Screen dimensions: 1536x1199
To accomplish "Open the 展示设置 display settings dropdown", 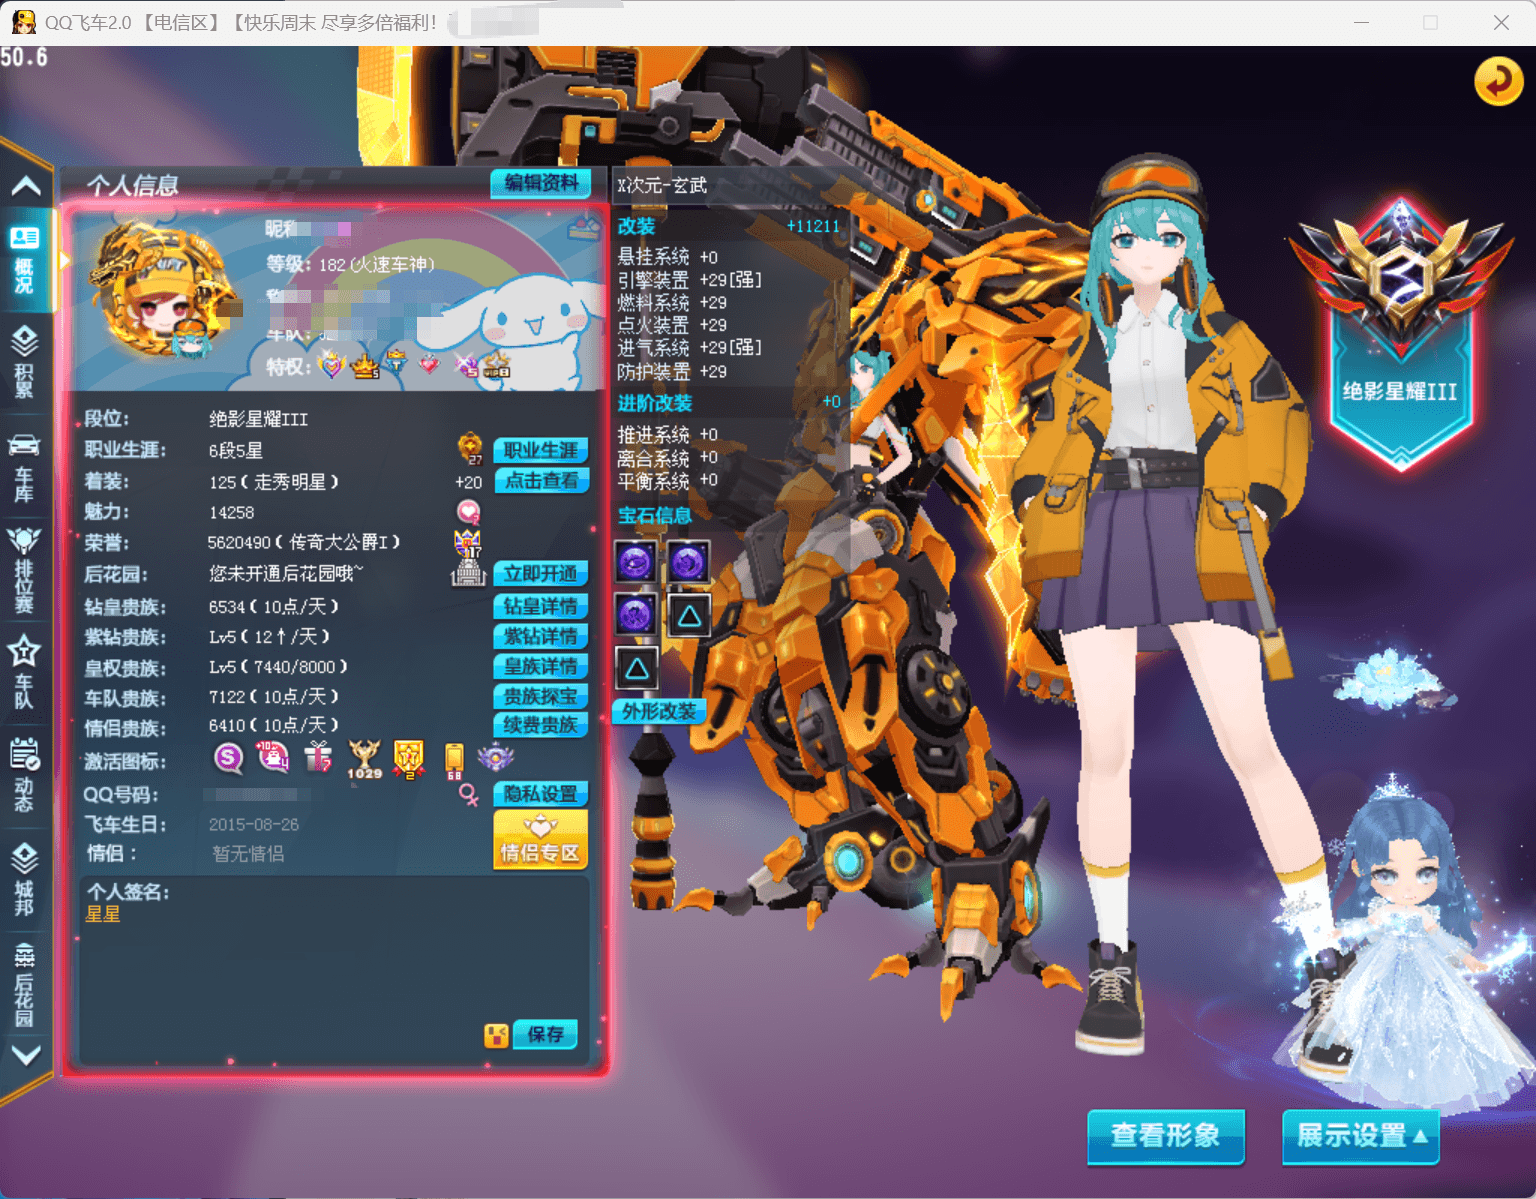I will (x=1361, y=1136).
